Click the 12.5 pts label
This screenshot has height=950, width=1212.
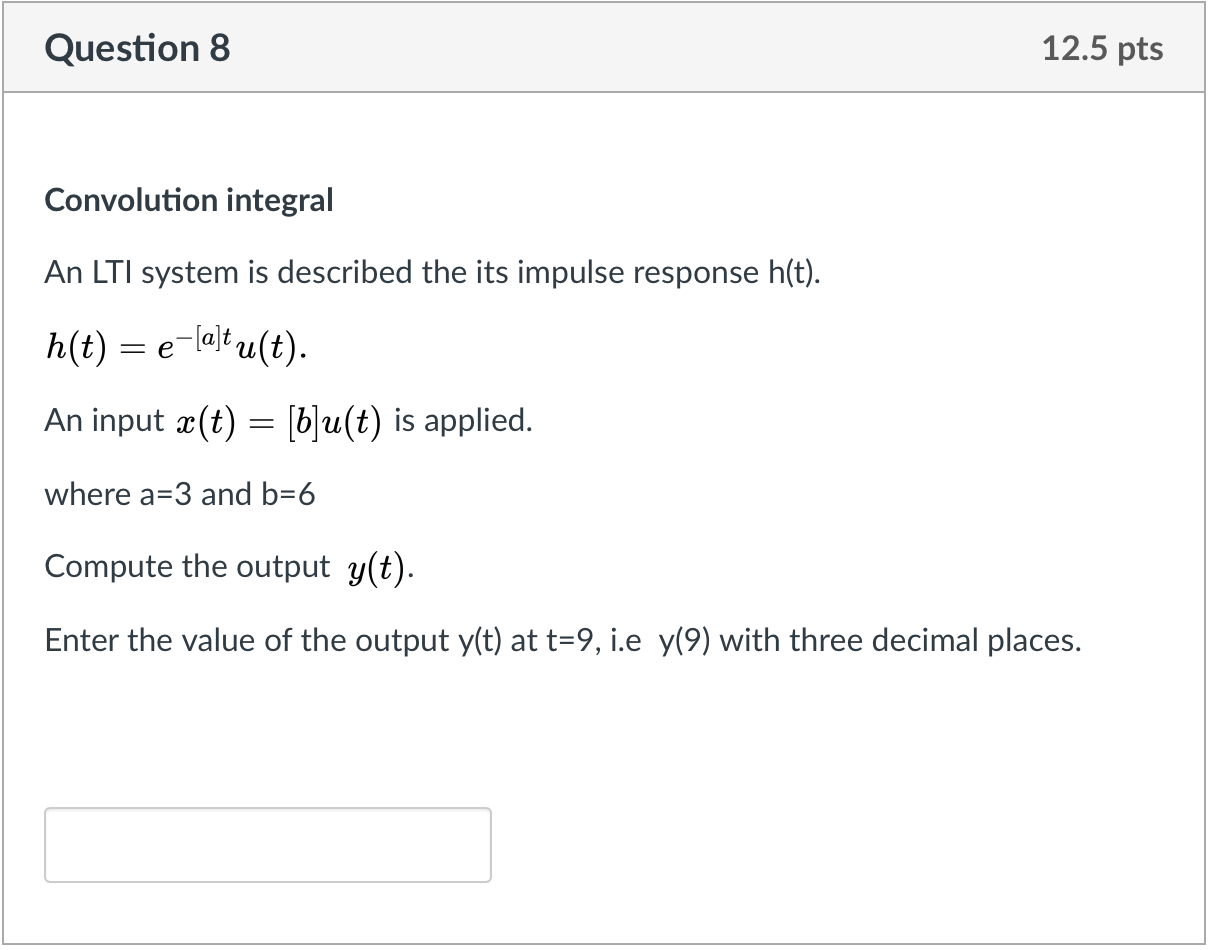1102,47
